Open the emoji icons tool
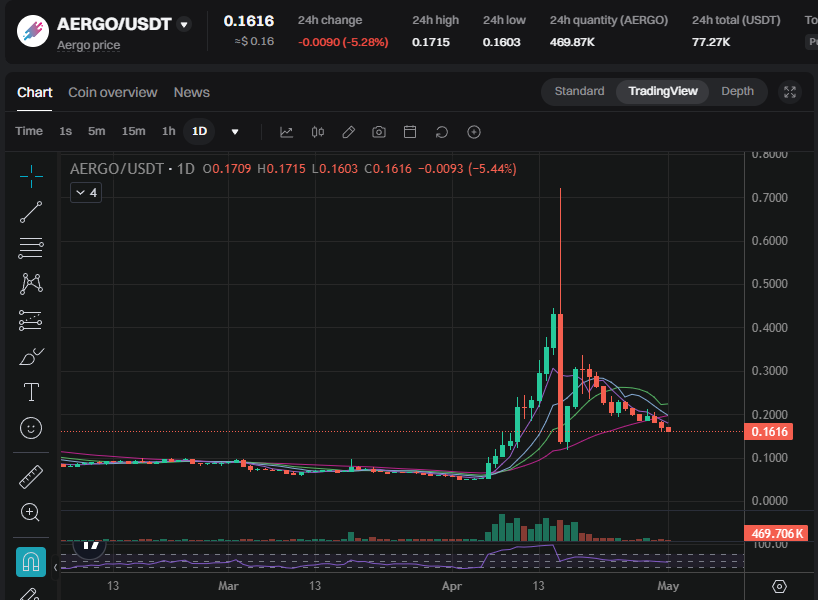Screen dimensions: 818x600 31,428
